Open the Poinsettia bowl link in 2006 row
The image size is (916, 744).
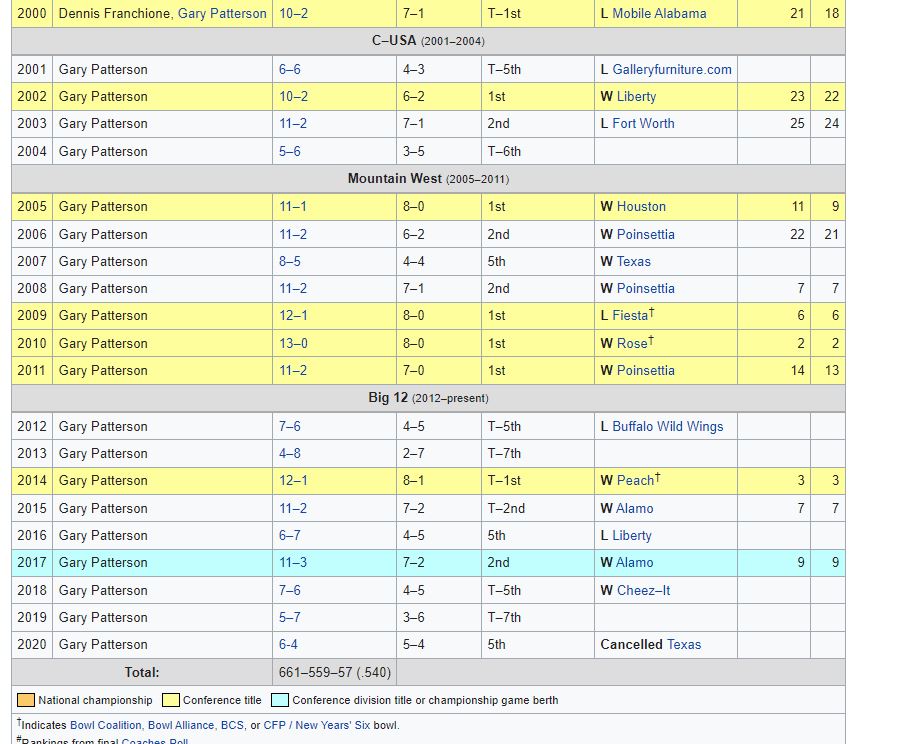coord(646,234)
